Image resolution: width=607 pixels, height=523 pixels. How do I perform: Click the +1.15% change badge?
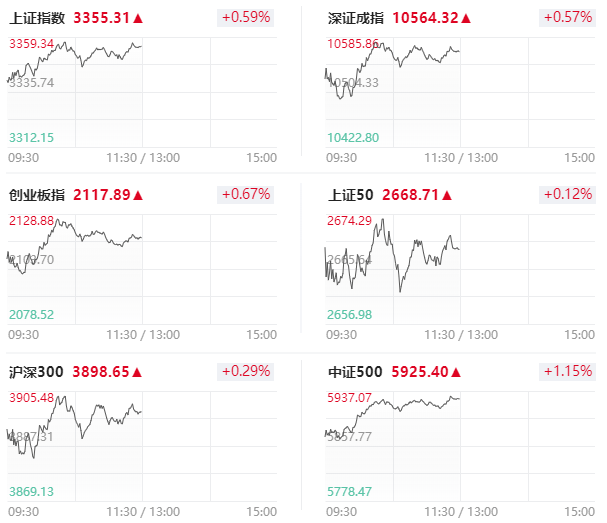point(567,371)
